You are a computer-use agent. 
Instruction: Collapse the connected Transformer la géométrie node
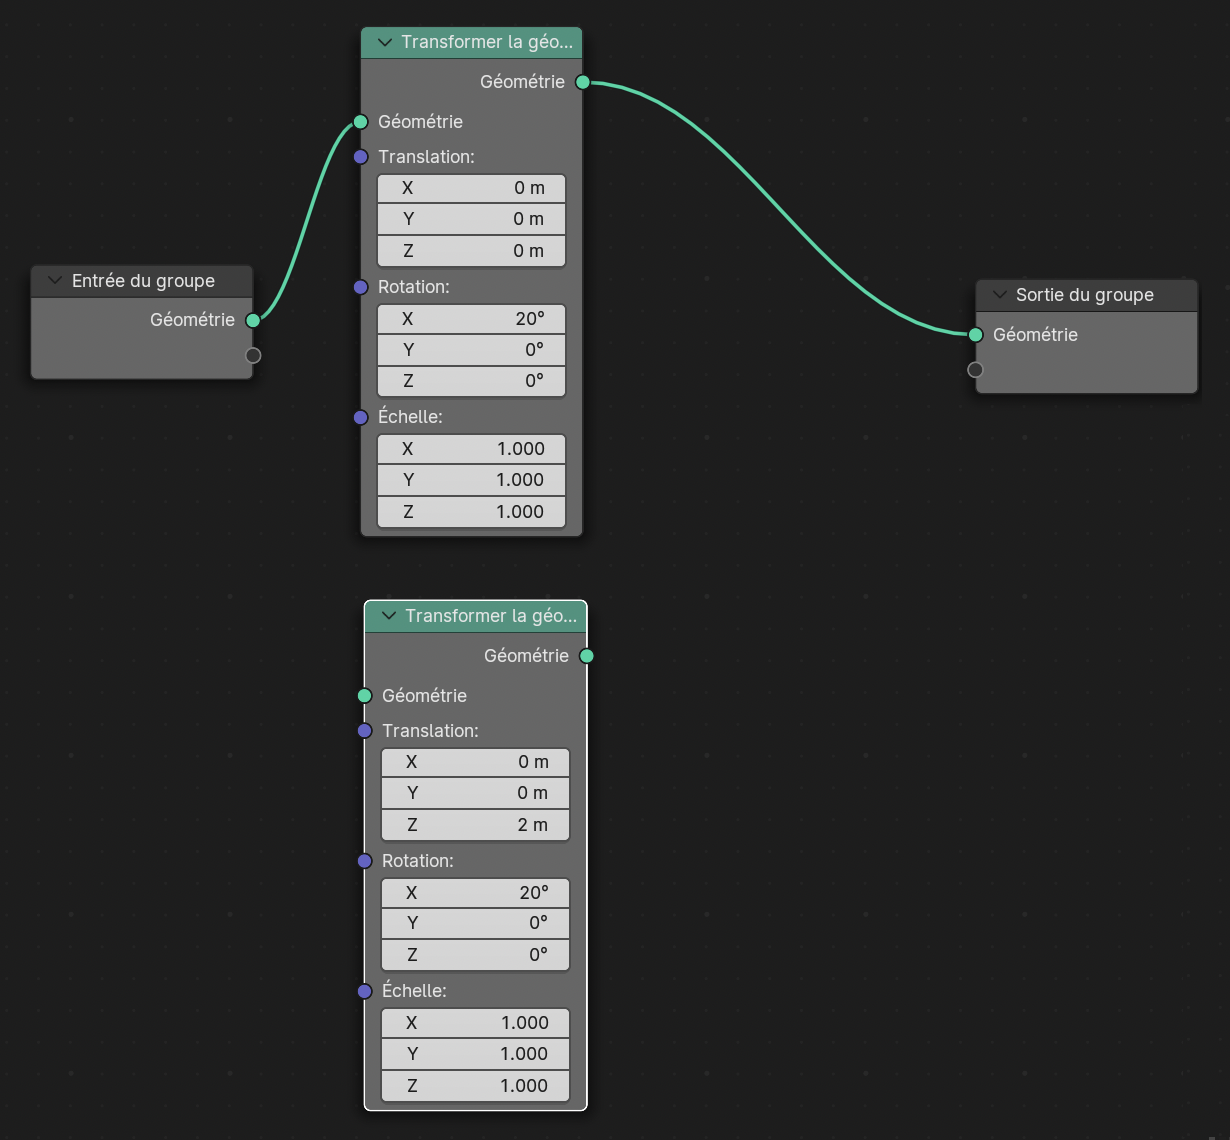pyautogui.click(x=384, y=42)
